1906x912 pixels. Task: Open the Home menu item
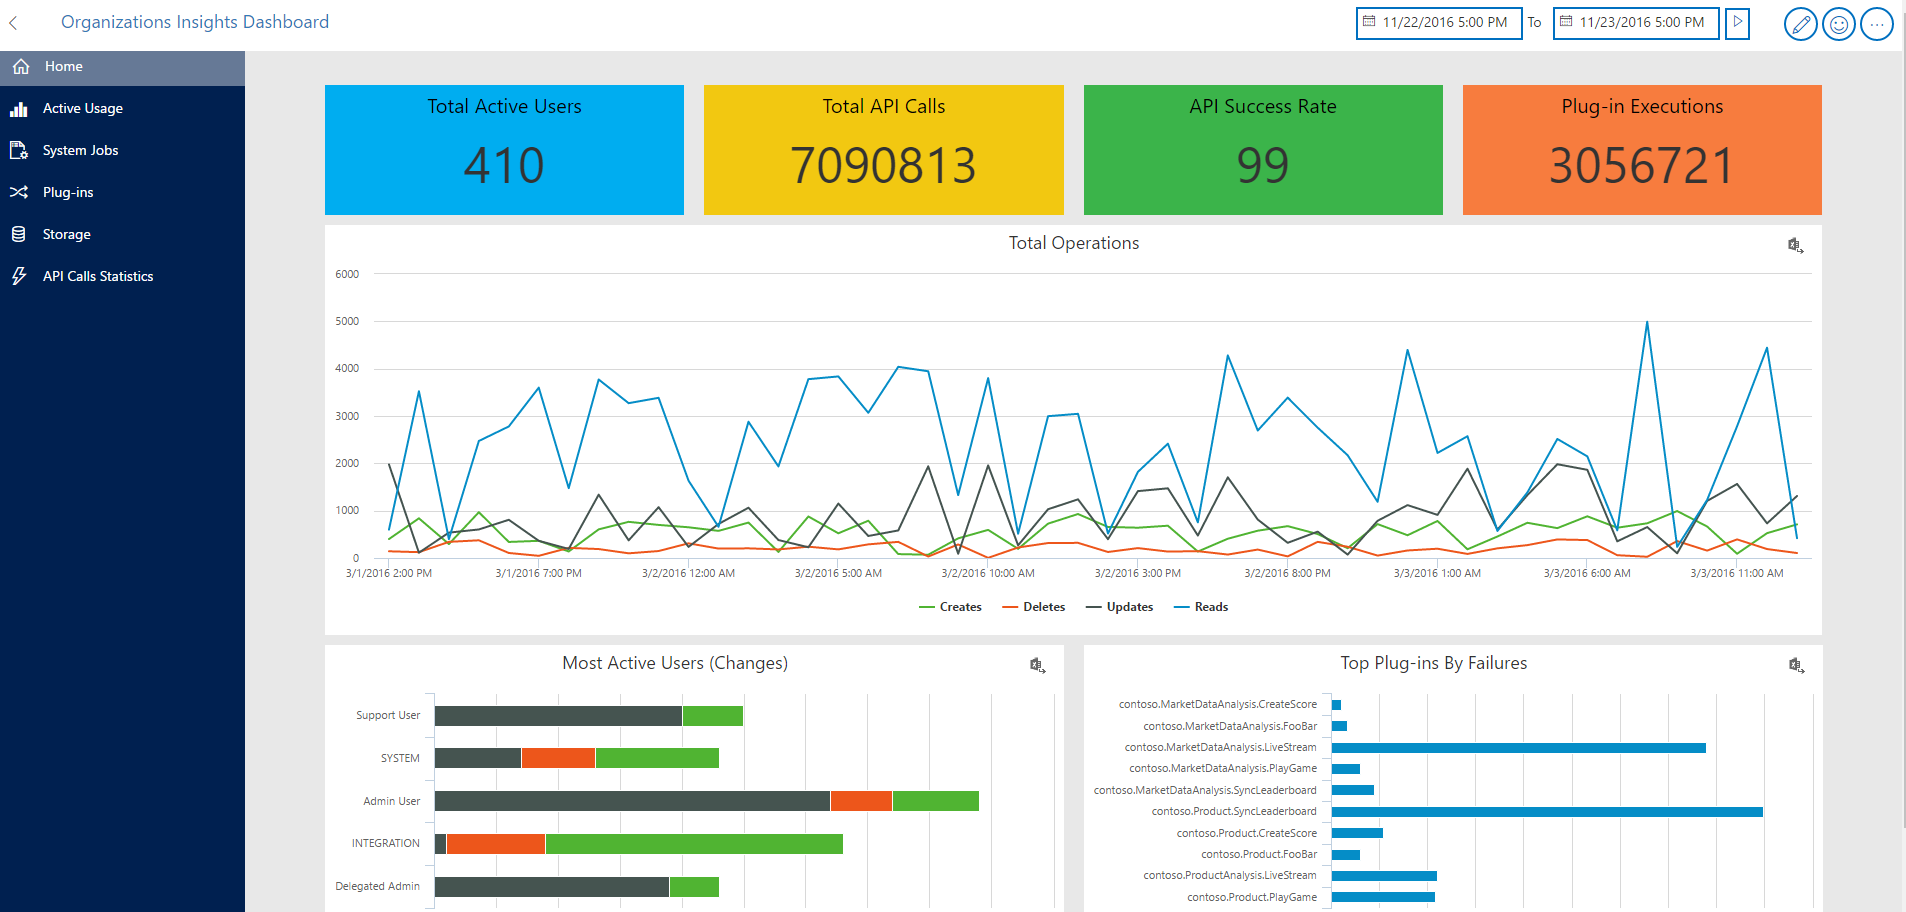[x=122, y=66]
